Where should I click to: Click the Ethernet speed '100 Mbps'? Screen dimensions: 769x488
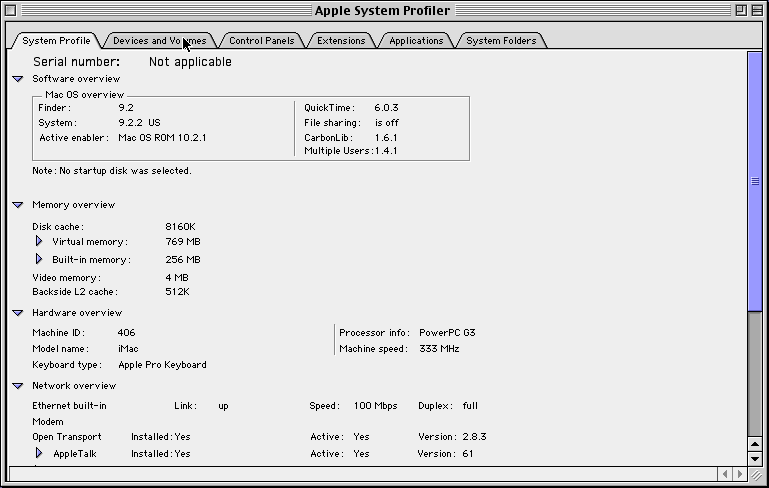pyautogui.click(x=376, y=406)
